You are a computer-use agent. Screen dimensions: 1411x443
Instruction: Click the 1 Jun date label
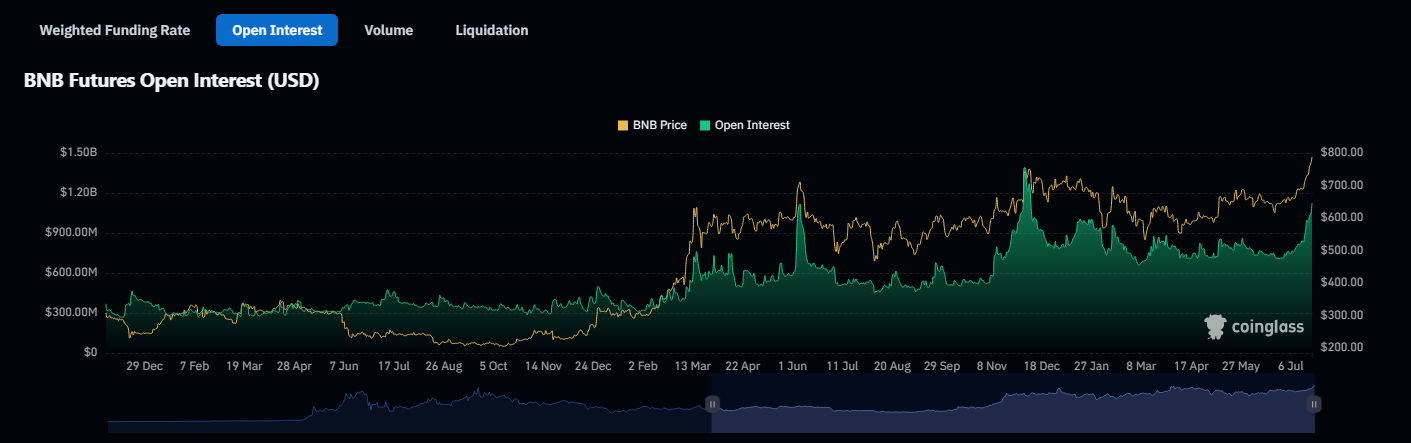click(x=793, y=367)
